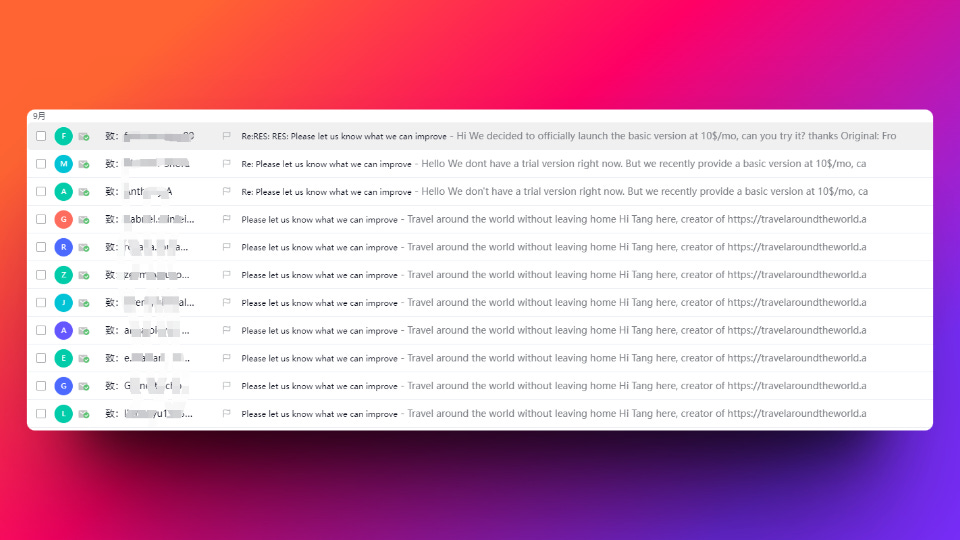Tick the checkbox in the L avatar row
This screenshot has height=540, width=960.
[41, 413]
